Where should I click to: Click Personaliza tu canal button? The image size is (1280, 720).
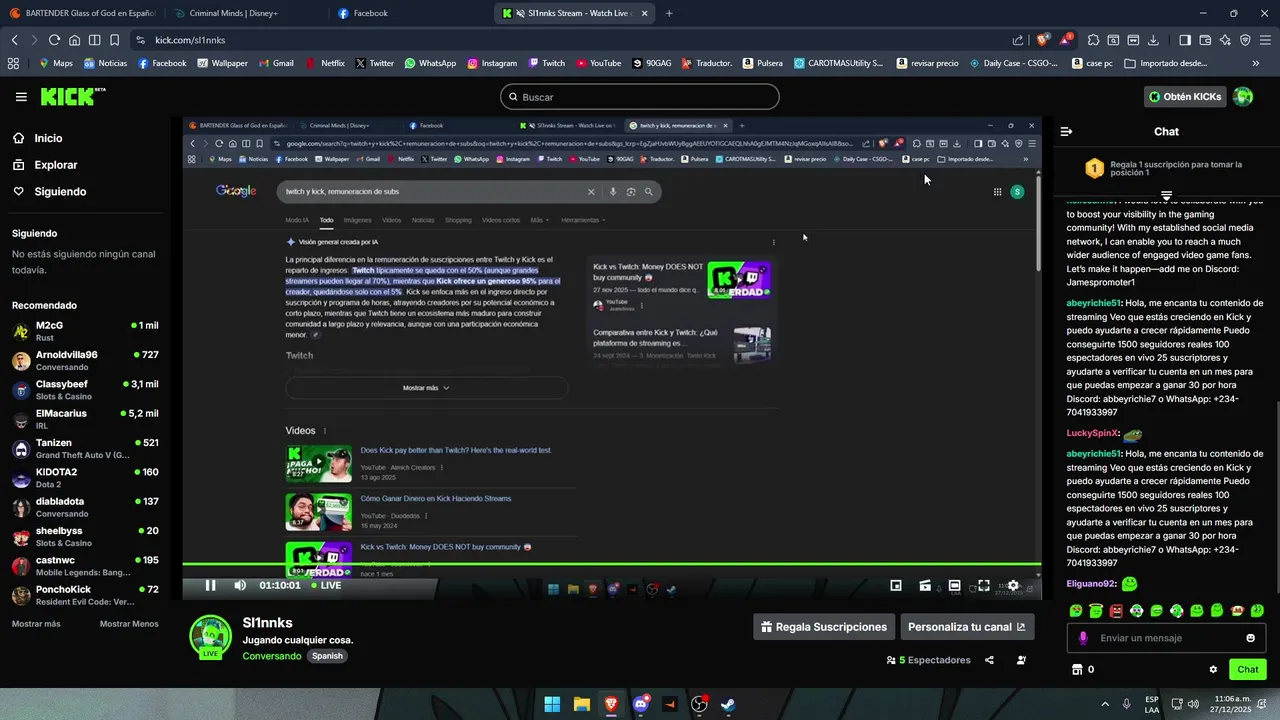pos(966,627)
